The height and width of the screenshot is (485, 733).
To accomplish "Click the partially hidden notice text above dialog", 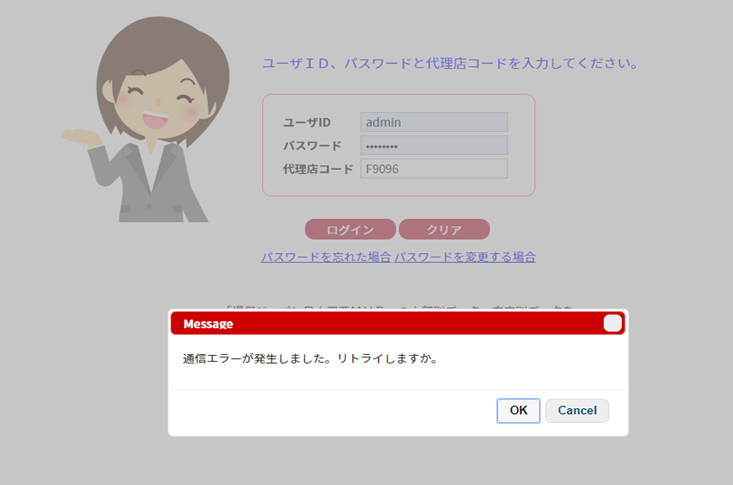I will point(400,305).
